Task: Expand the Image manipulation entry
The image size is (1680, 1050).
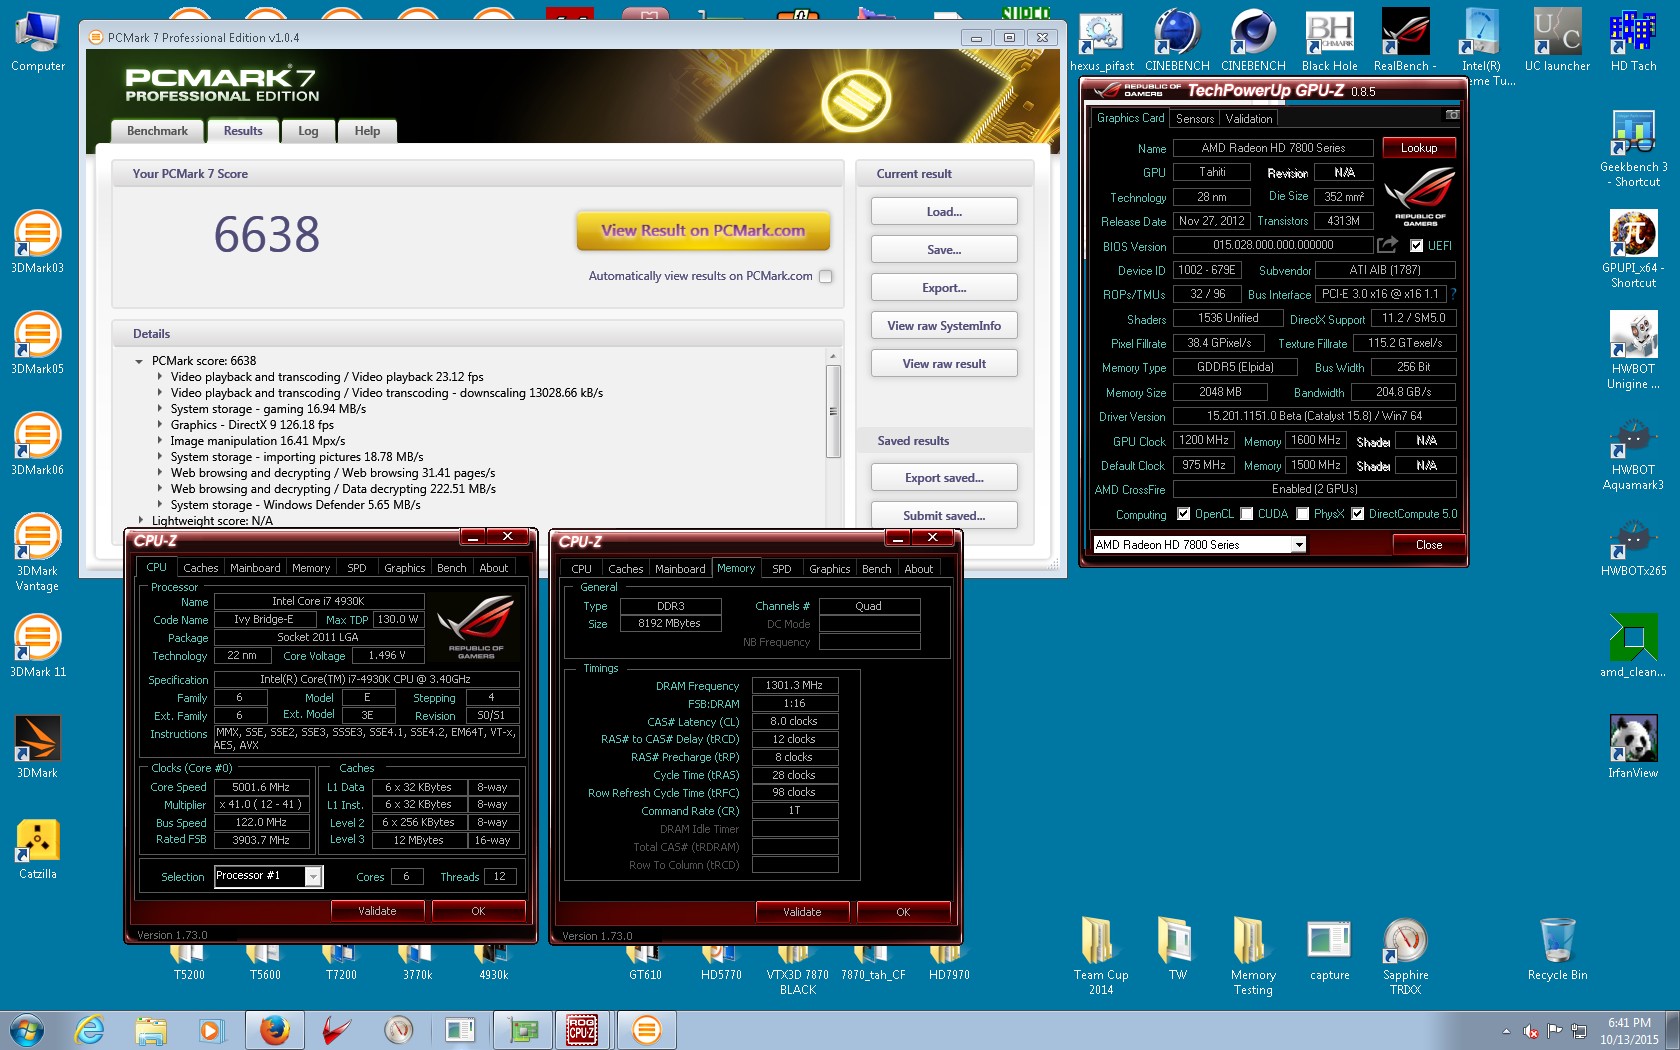Action: click(x=160, y=441)
